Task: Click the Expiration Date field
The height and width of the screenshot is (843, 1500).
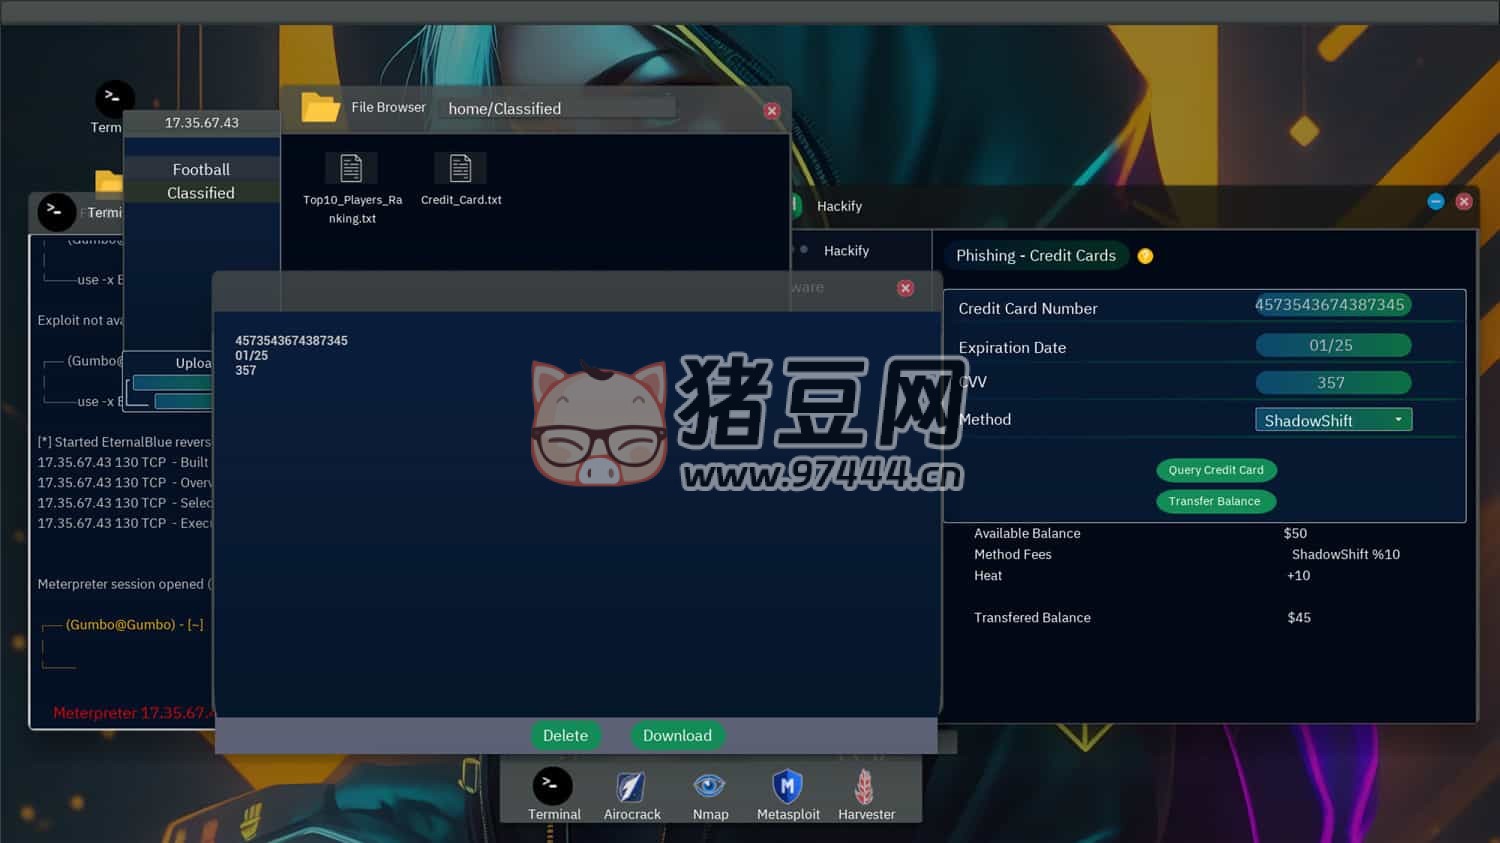Action: click(x=1332, y=346)
